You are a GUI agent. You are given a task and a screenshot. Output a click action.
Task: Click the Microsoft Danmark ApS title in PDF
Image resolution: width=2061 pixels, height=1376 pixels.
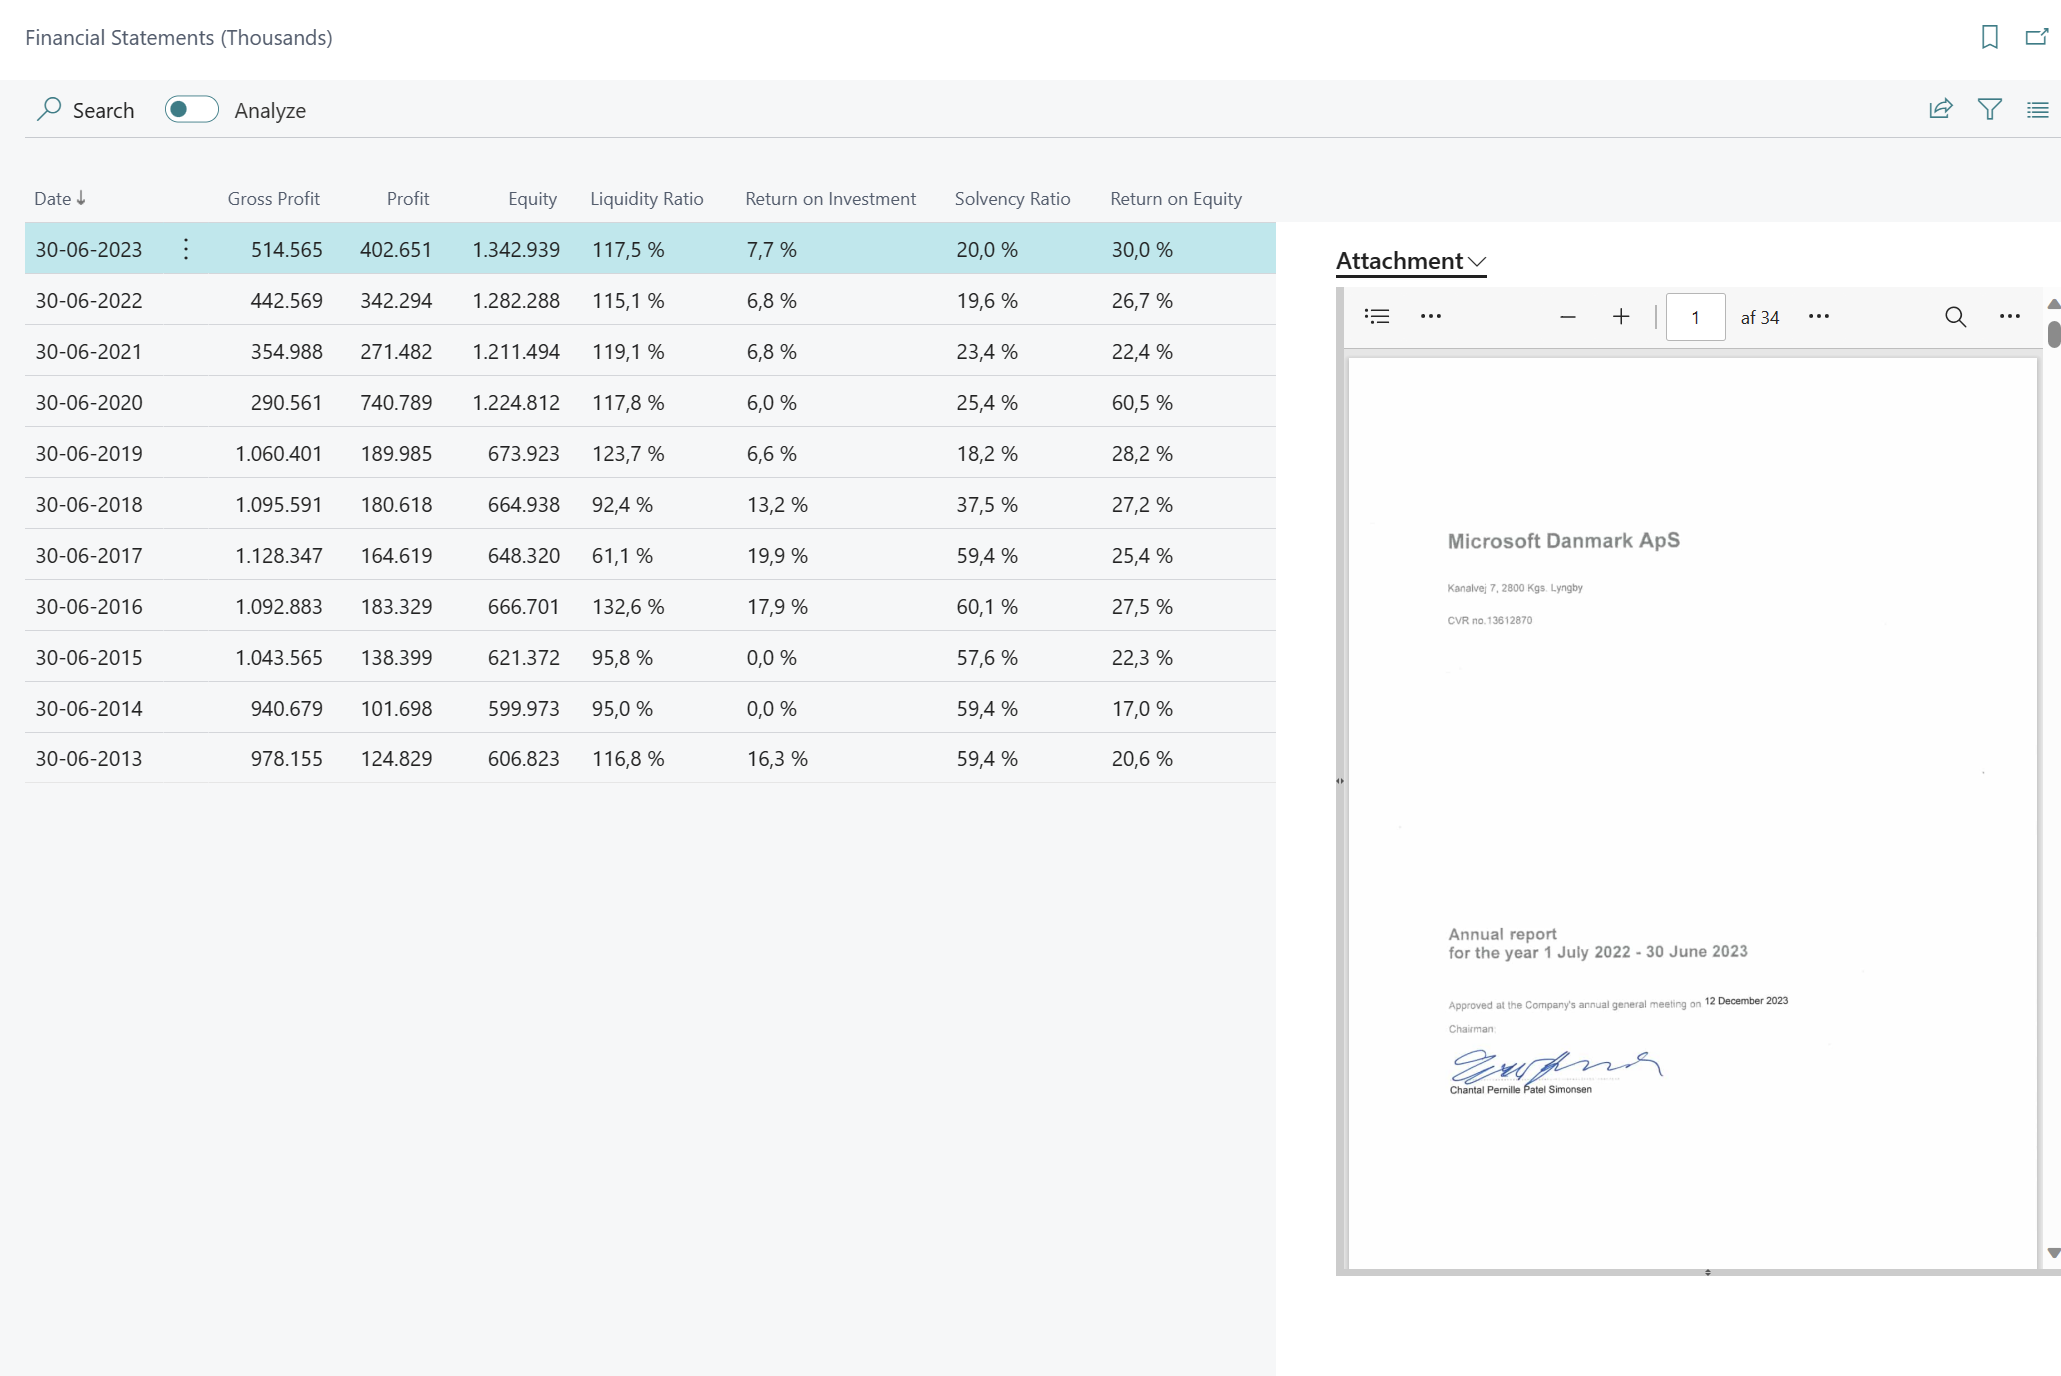1563,541
